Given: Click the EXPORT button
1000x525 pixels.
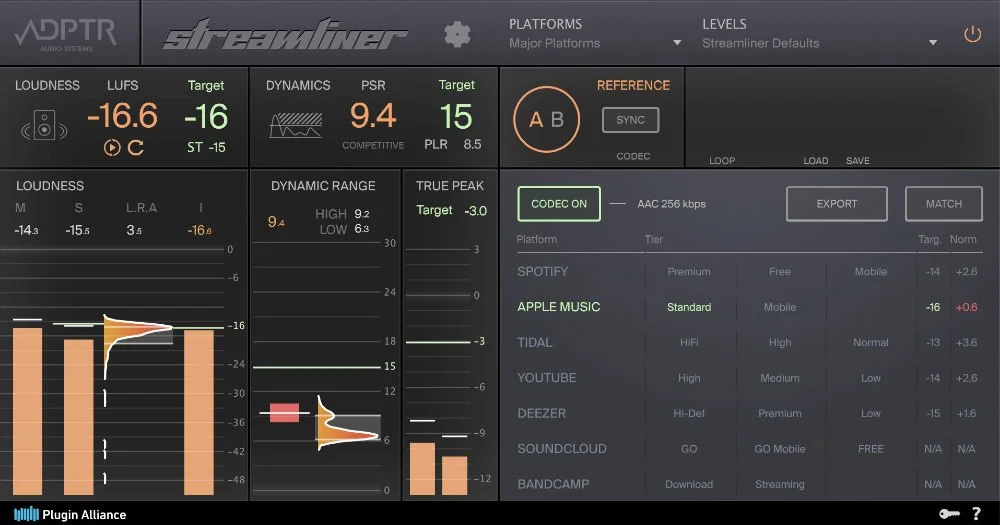Looking at the screenshot, I should tap(837, 204).
